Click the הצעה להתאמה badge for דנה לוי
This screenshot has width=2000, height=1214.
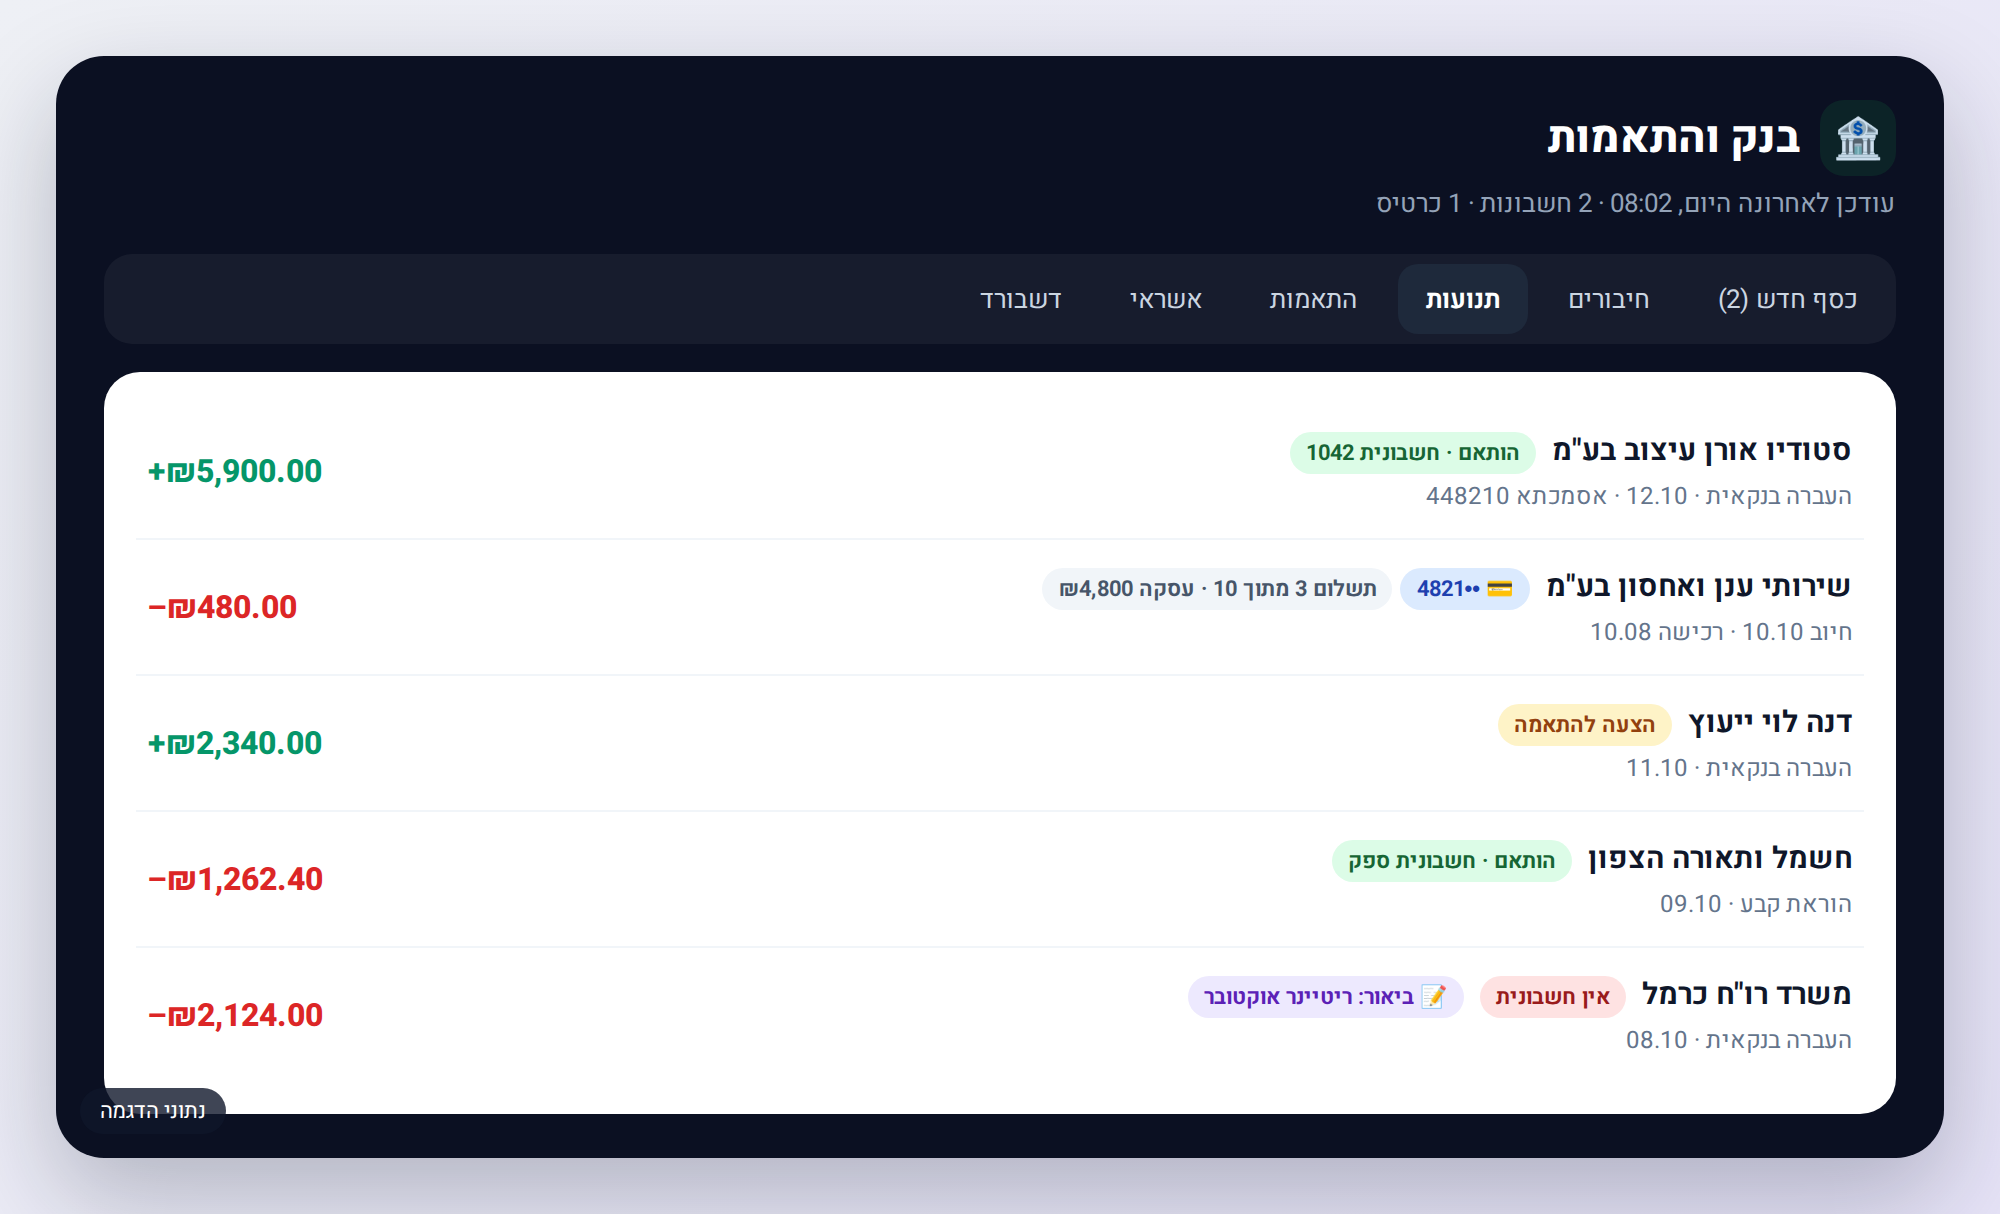(x=1584, y=725)
